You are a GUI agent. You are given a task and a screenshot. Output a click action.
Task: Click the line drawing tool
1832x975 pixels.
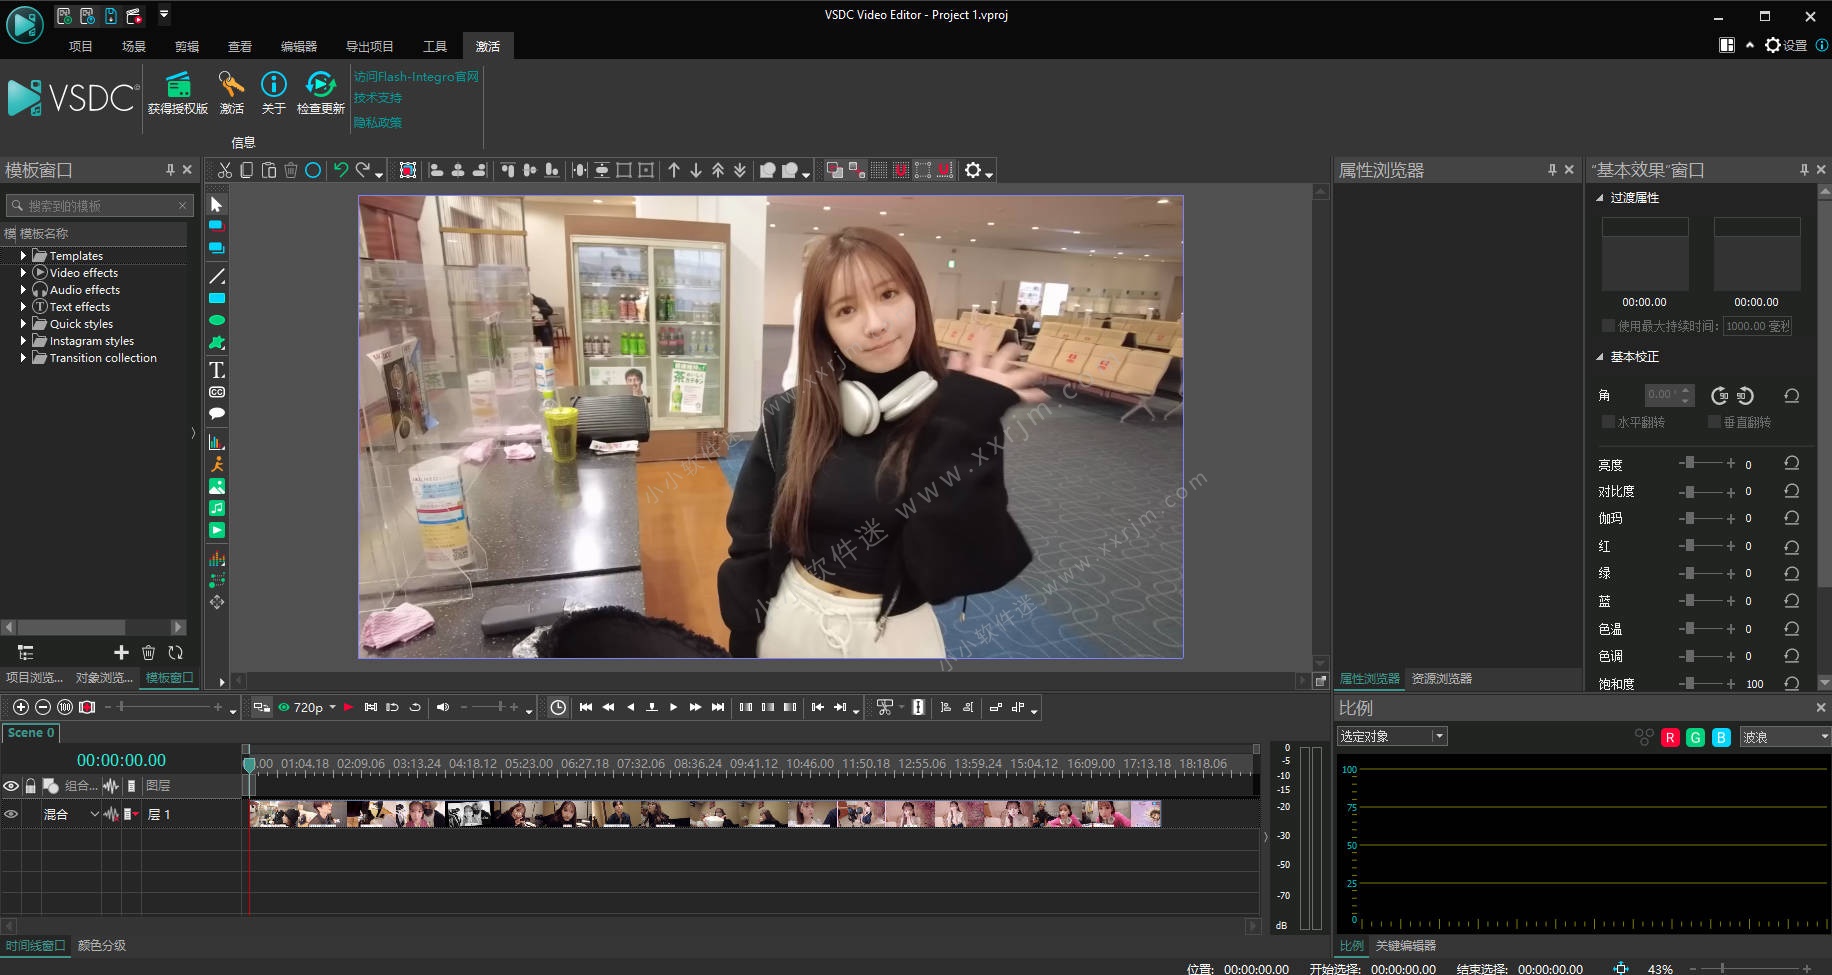(x=216, y=276)
